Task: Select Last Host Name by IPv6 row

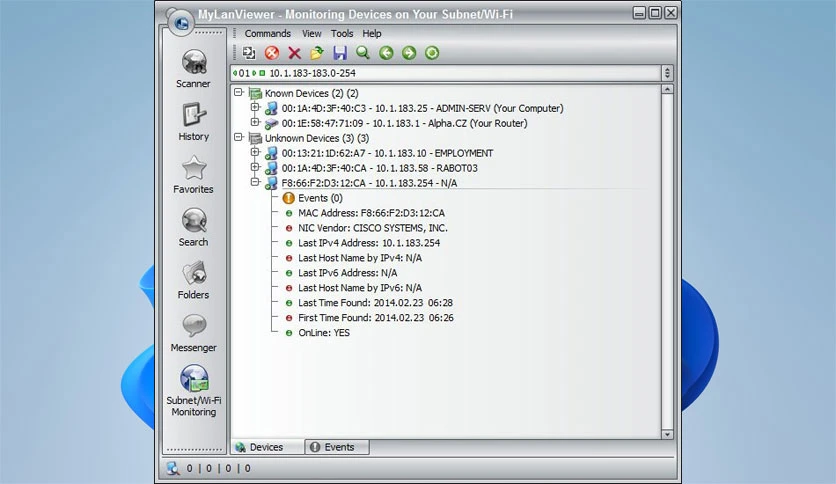Action: click(360, 288)
